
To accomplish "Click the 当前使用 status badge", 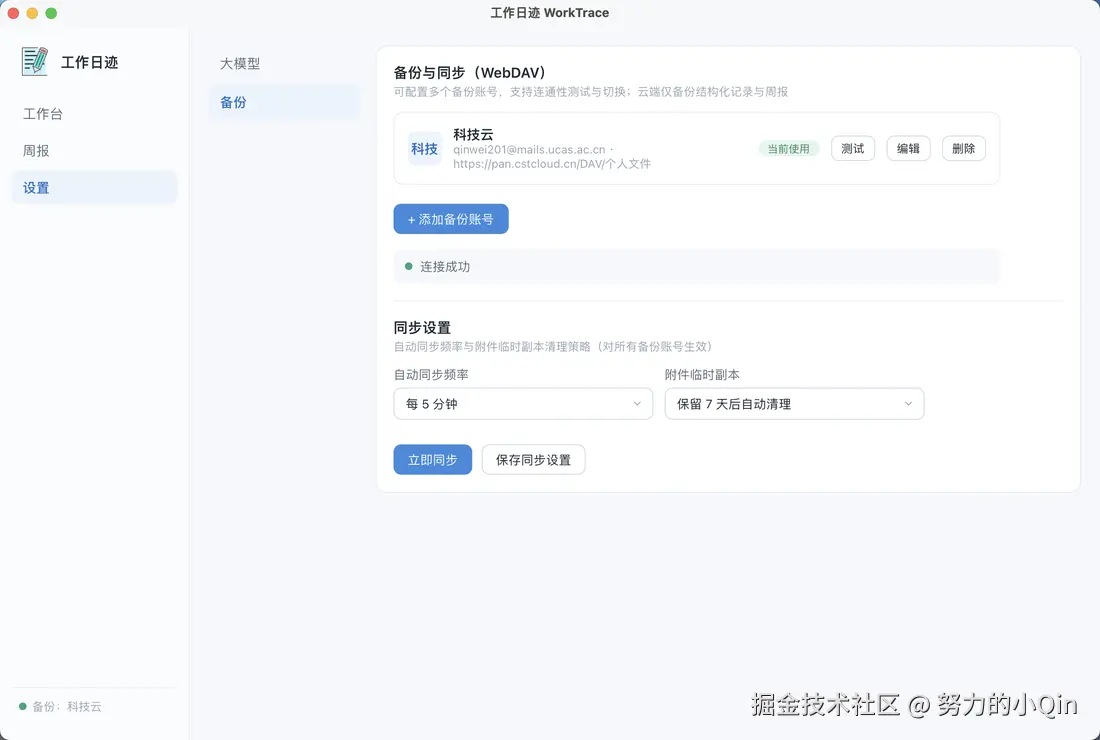I will coord(789,149).
